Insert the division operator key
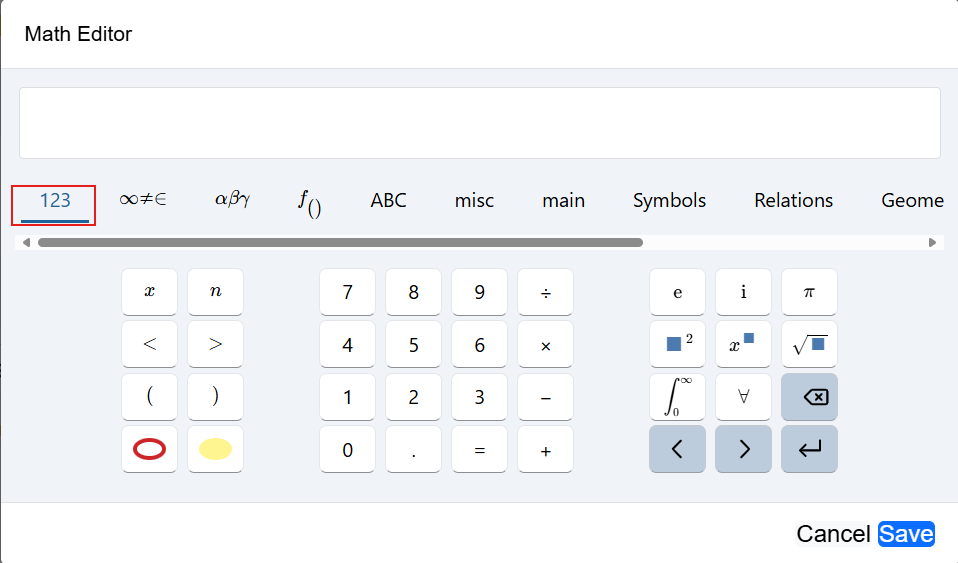 coord(545,292)
